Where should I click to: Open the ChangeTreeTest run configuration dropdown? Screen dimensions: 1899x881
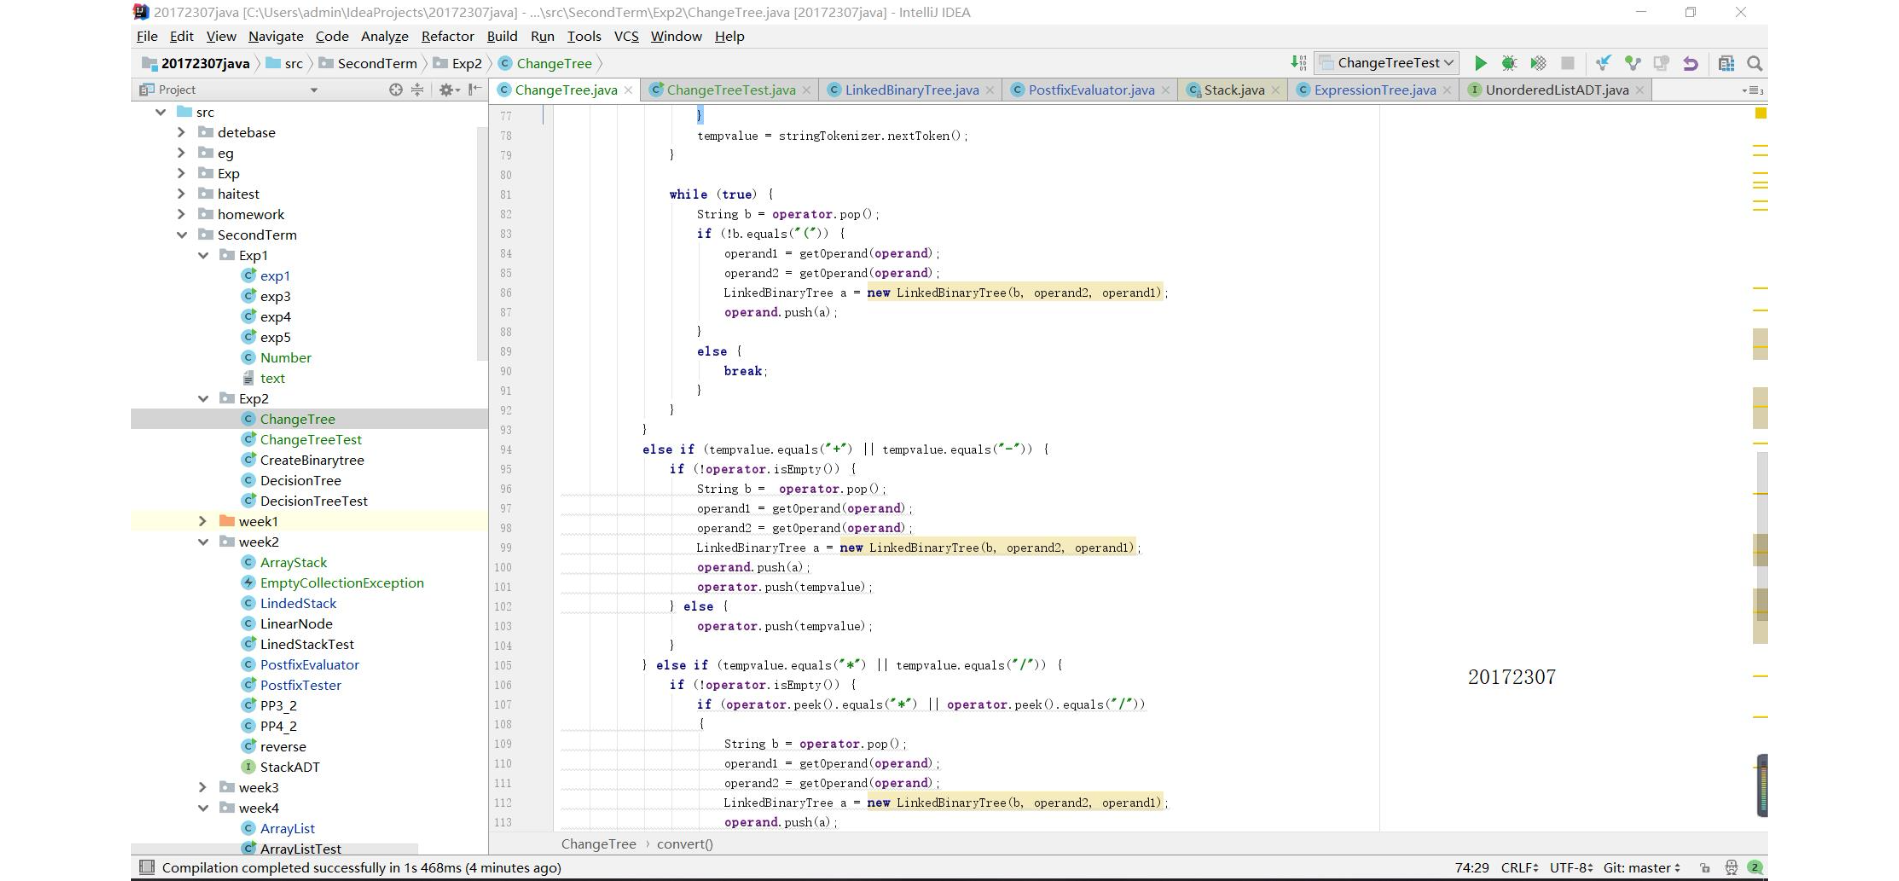1386,63
